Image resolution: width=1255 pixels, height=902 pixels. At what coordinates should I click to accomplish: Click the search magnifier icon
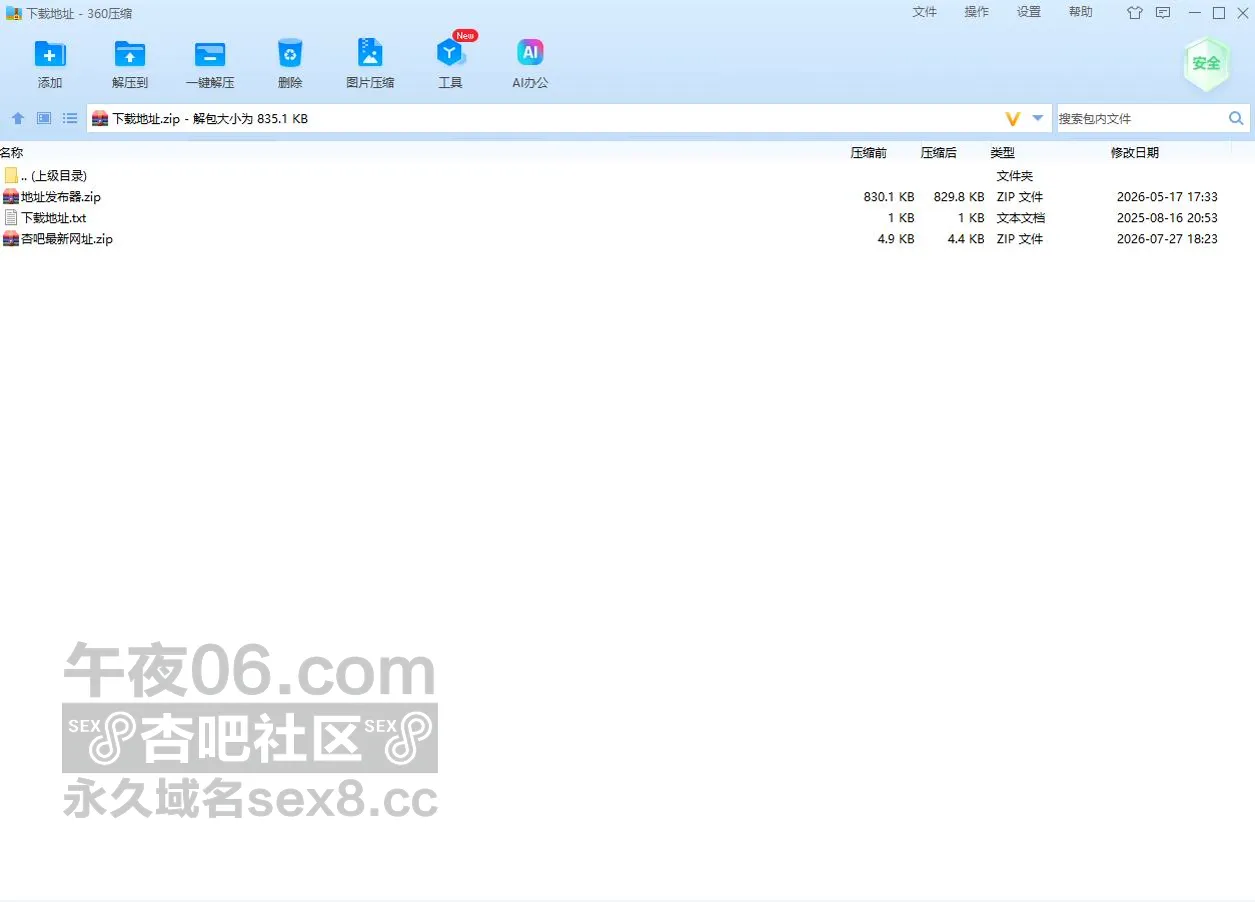point(1236,118)
